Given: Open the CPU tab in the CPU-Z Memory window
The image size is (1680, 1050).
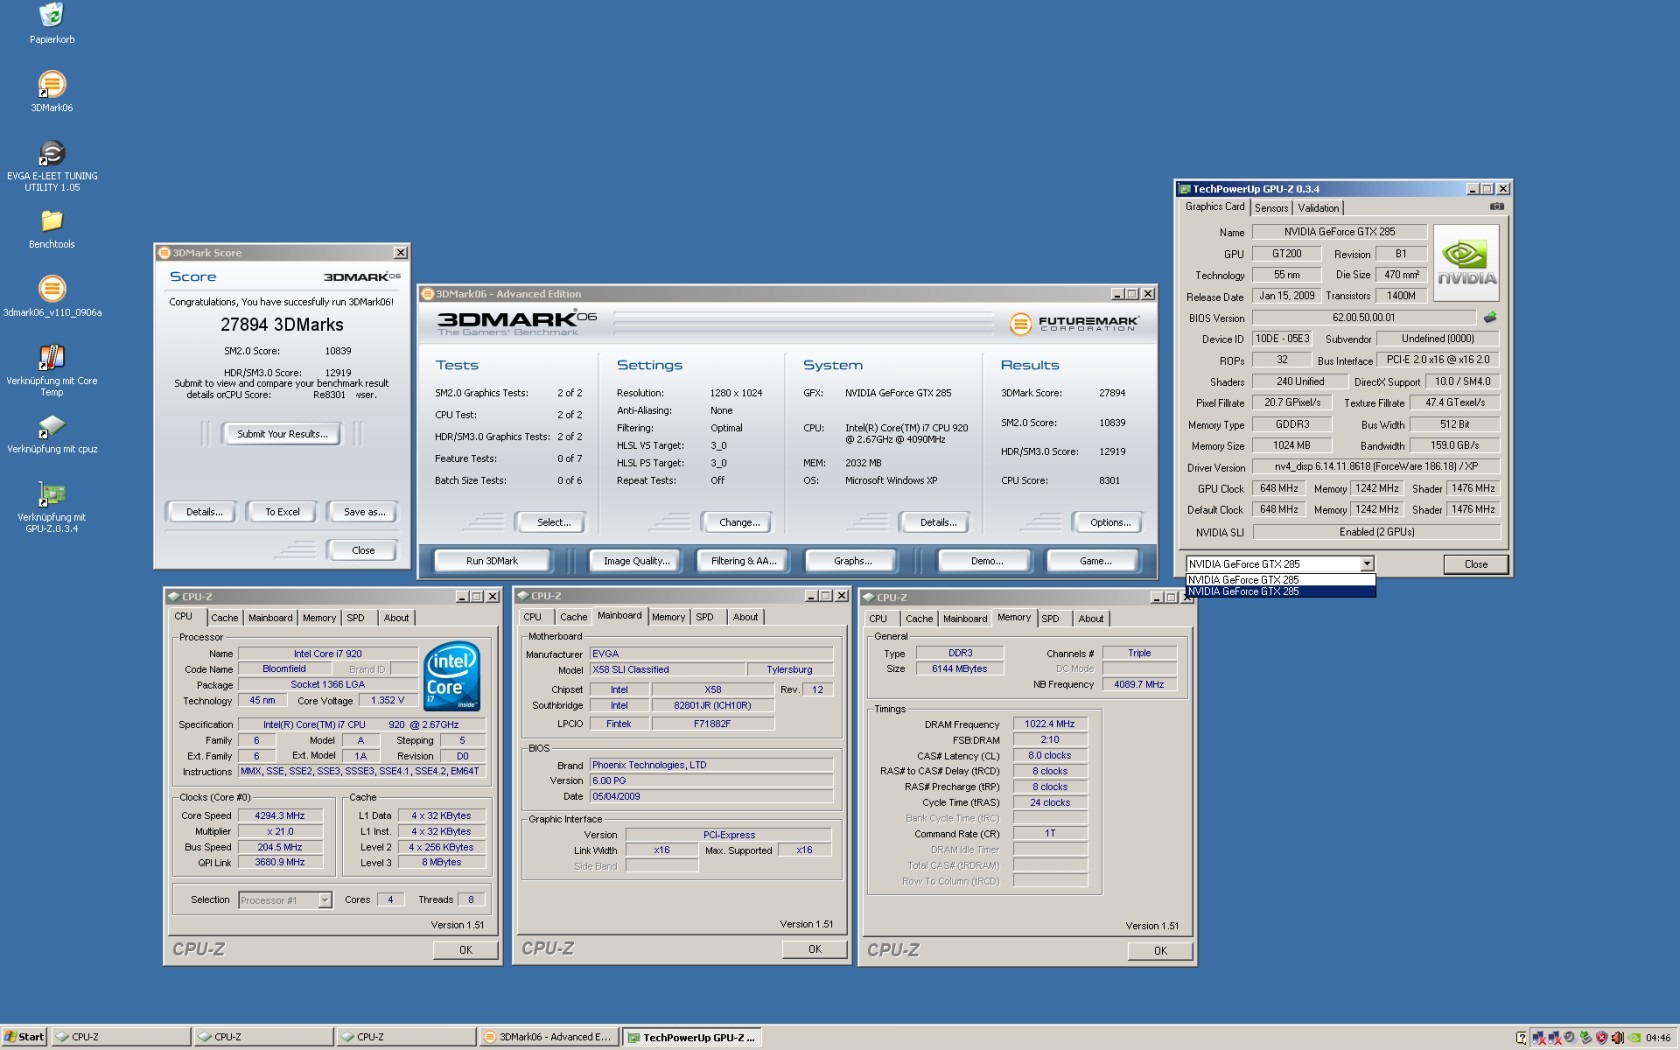Looking at the screenshot, I should 878,619.
